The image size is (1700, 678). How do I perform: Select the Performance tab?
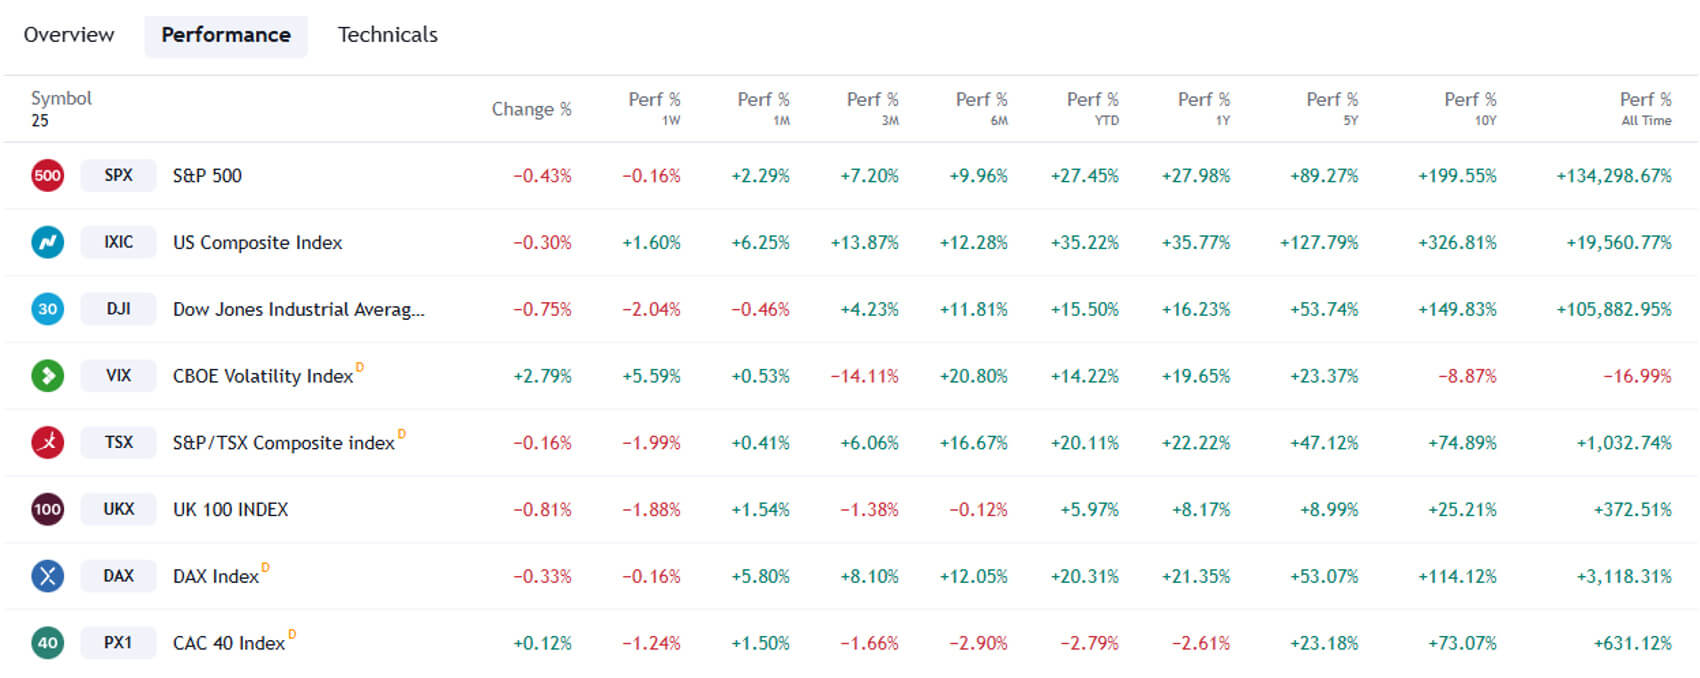[x=226, y=35]
